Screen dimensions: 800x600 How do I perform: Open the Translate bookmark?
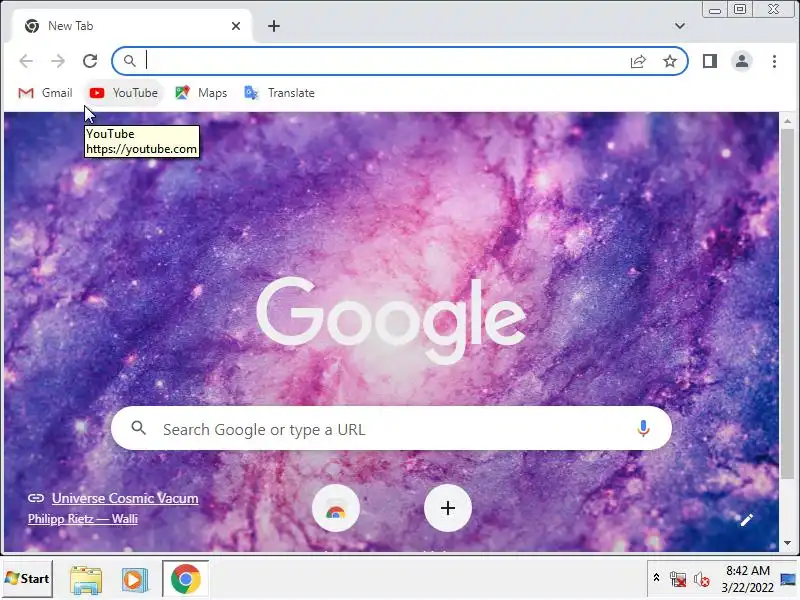coord(280,93)
